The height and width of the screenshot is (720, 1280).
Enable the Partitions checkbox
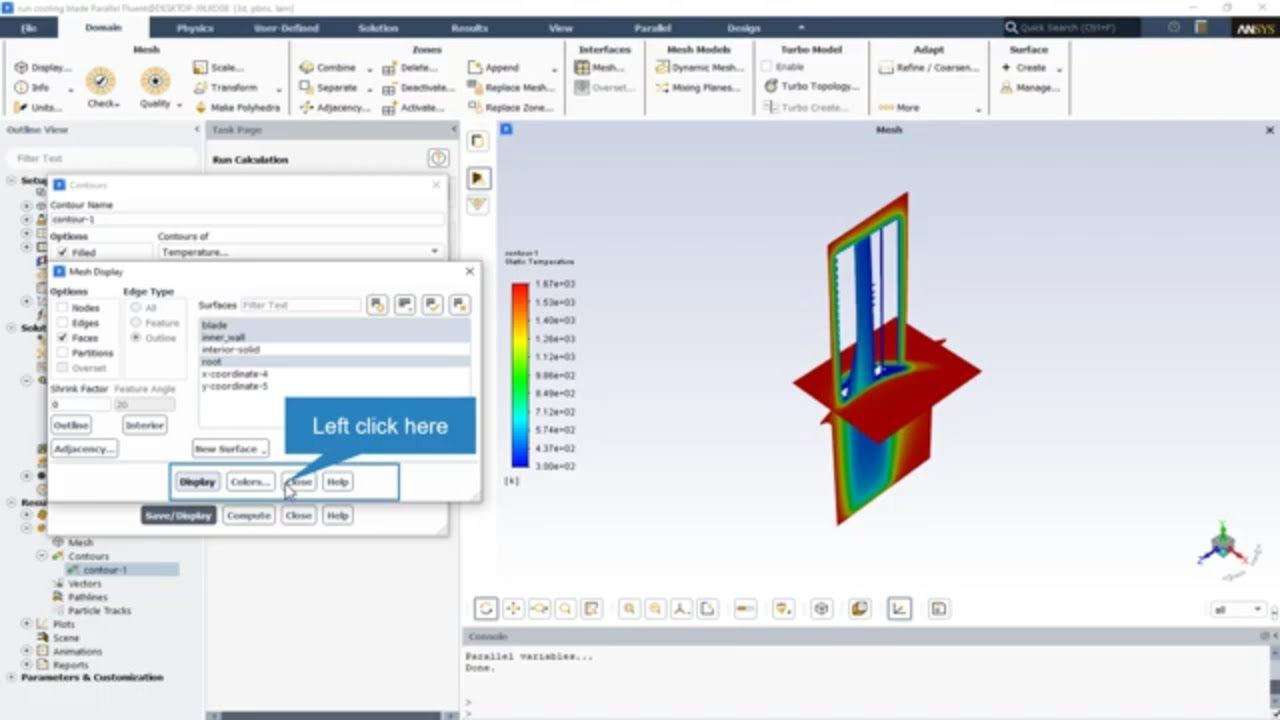(63, 353)
